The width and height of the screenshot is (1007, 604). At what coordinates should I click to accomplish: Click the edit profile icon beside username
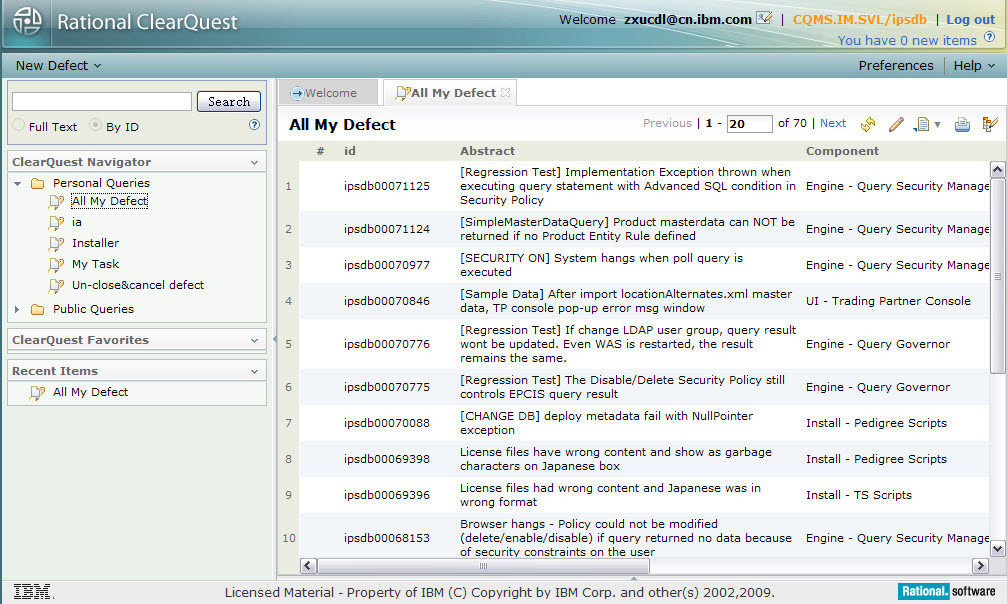click(x=765, y=19)
